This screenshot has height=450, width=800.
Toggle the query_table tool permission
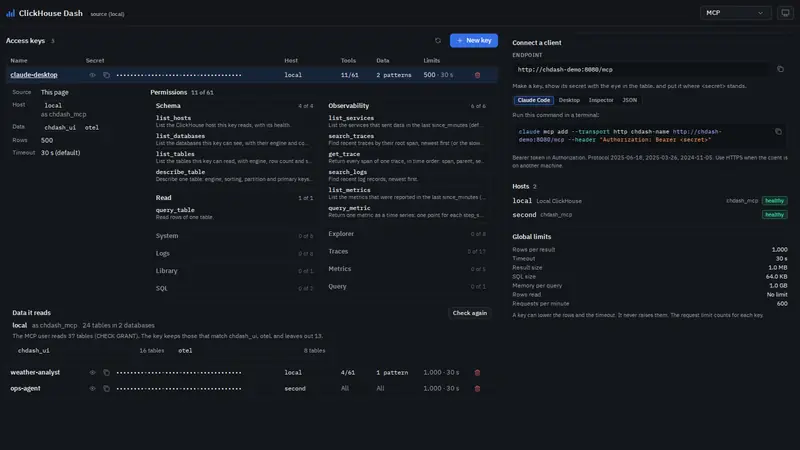point(234,213)
